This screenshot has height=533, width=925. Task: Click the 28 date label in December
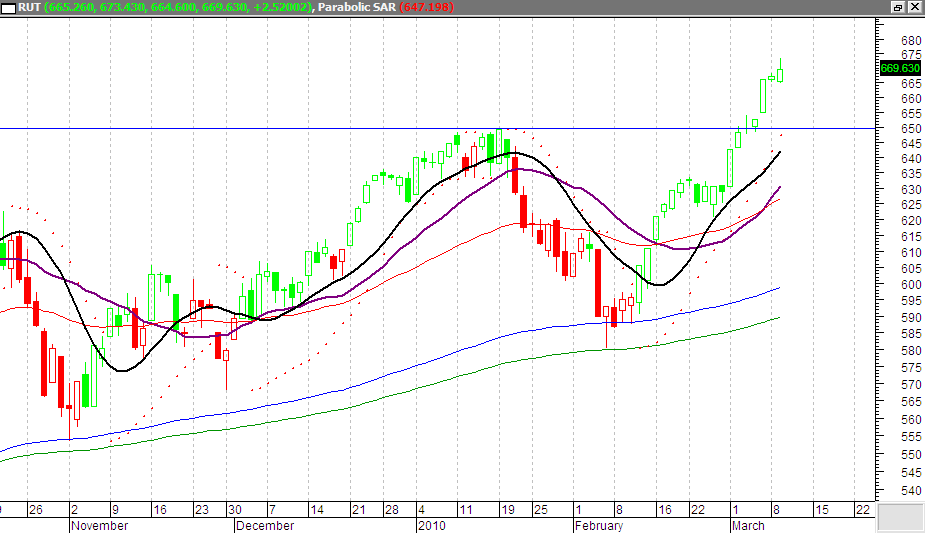pos(391,509)
